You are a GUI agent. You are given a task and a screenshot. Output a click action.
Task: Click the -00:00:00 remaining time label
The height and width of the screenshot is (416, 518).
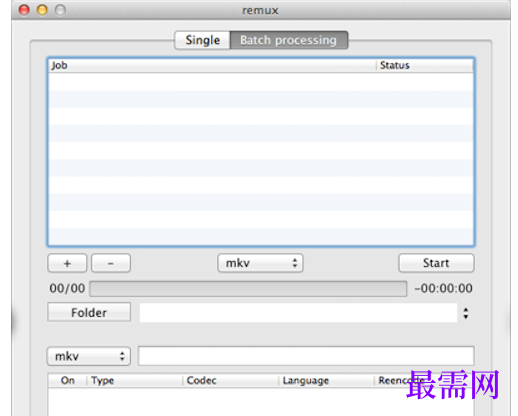click(443, 288)
